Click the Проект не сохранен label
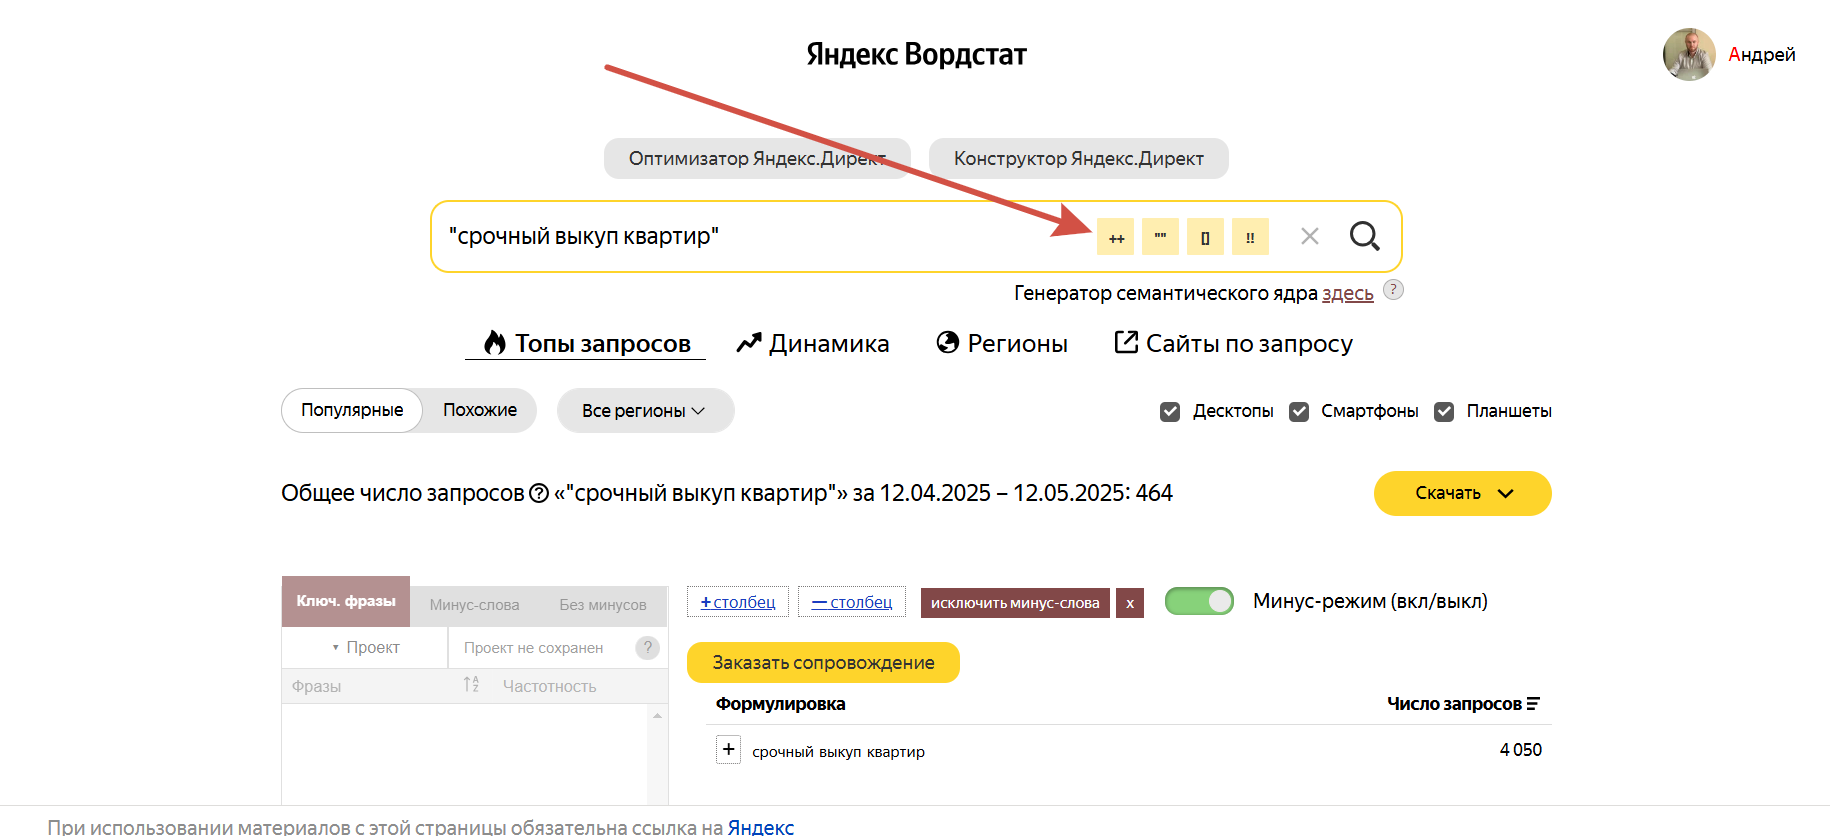The image size is (1830, 836). [534, 648]
